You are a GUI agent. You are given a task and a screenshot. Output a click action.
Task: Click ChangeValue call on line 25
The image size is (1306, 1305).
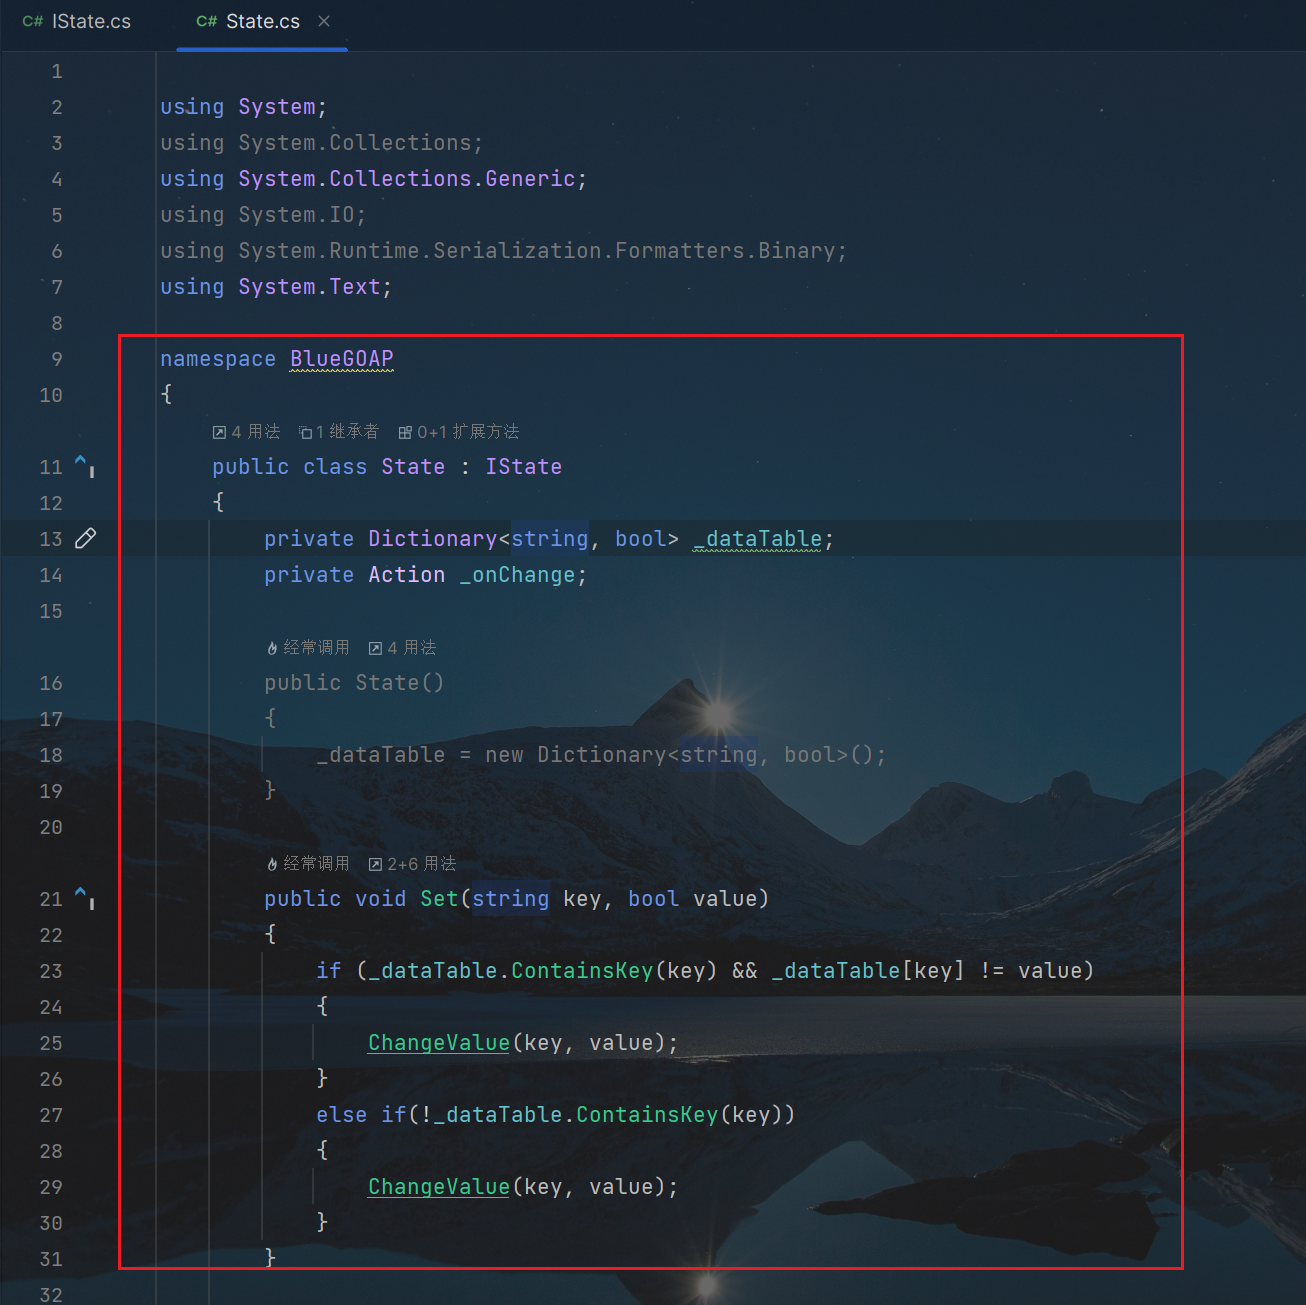(x=439, y=1043)
